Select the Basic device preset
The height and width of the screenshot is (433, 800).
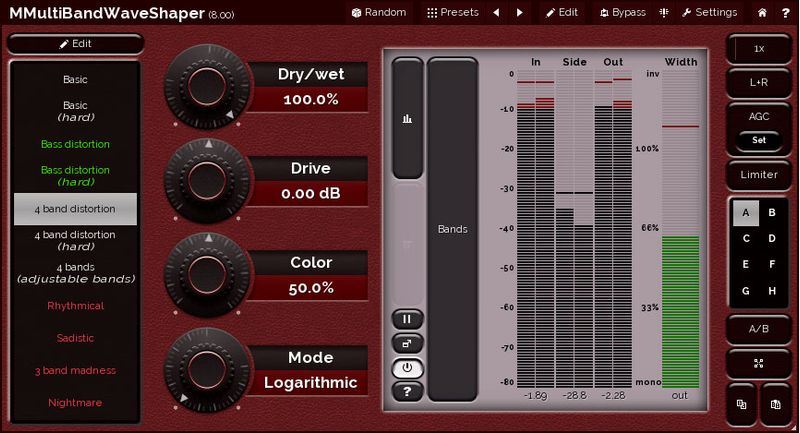tap(76, 80)
